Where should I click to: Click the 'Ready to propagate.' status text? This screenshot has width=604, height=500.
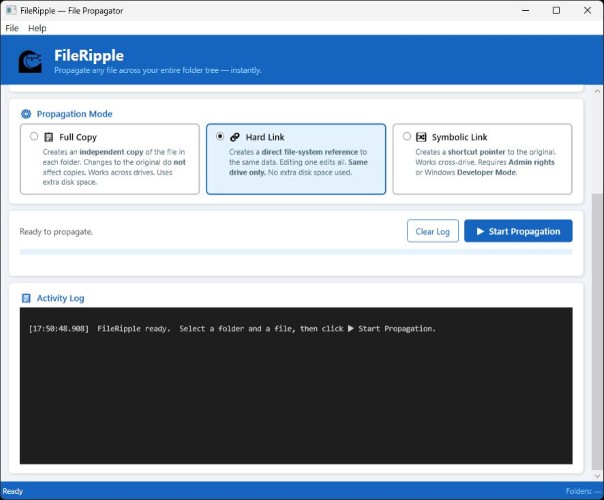click(x=56, y=232)
